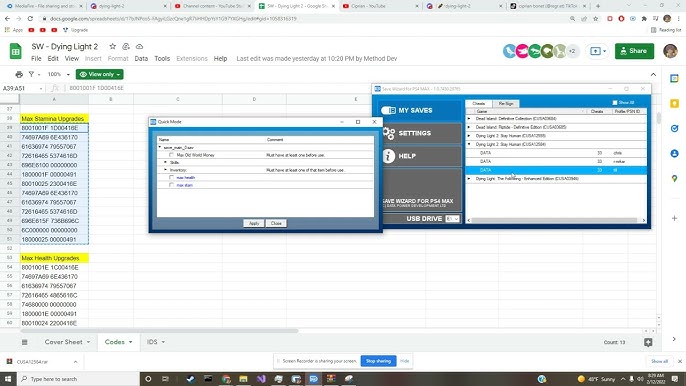
Task: Open Windows Start menu
Action: [7, 379]
